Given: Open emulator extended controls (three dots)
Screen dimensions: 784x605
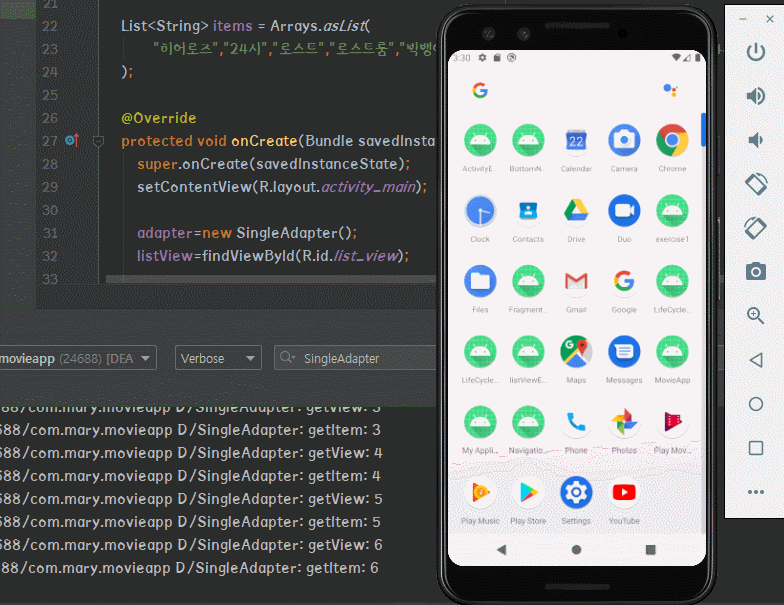Looking at the screenshot, I should 756,492.
